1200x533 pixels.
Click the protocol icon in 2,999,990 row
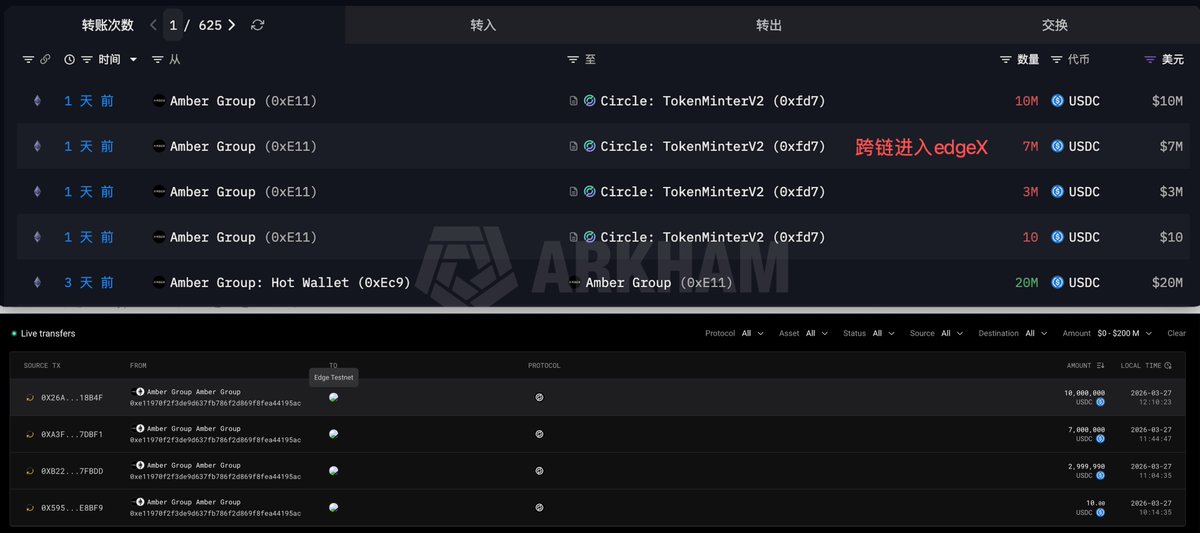pos(539,471)
